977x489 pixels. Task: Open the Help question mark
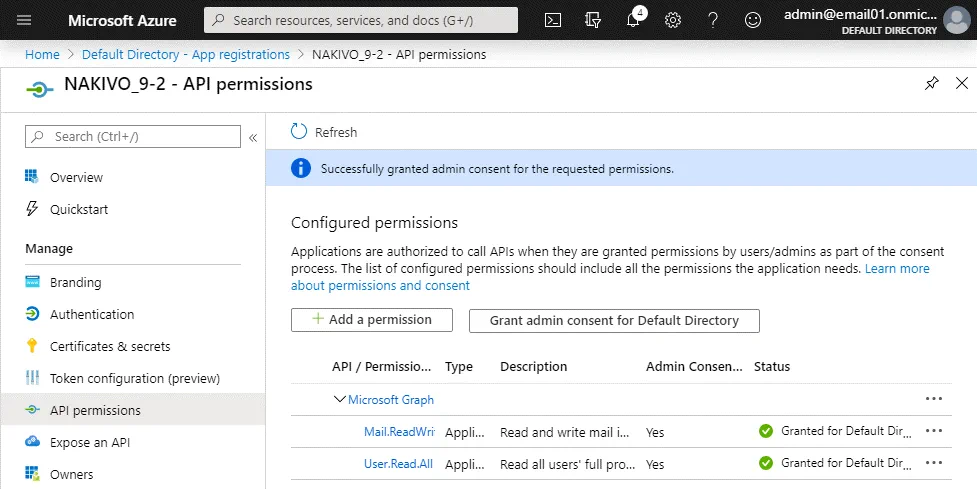(713, 20)
